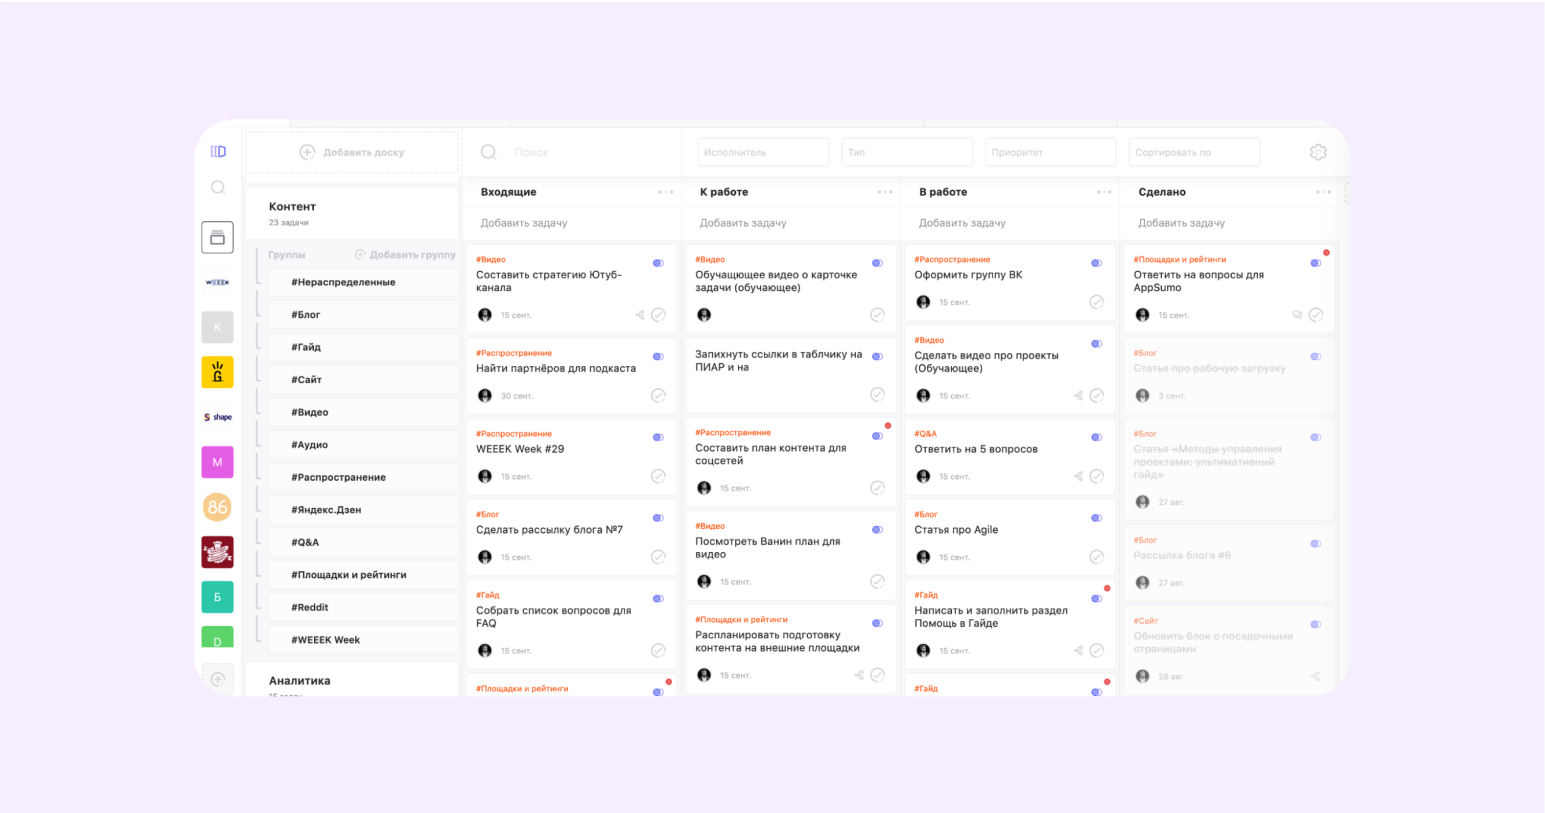Open the Исполнитель filter dropdown
This screenshot has height=813, width=1545.
coord(763,152)
